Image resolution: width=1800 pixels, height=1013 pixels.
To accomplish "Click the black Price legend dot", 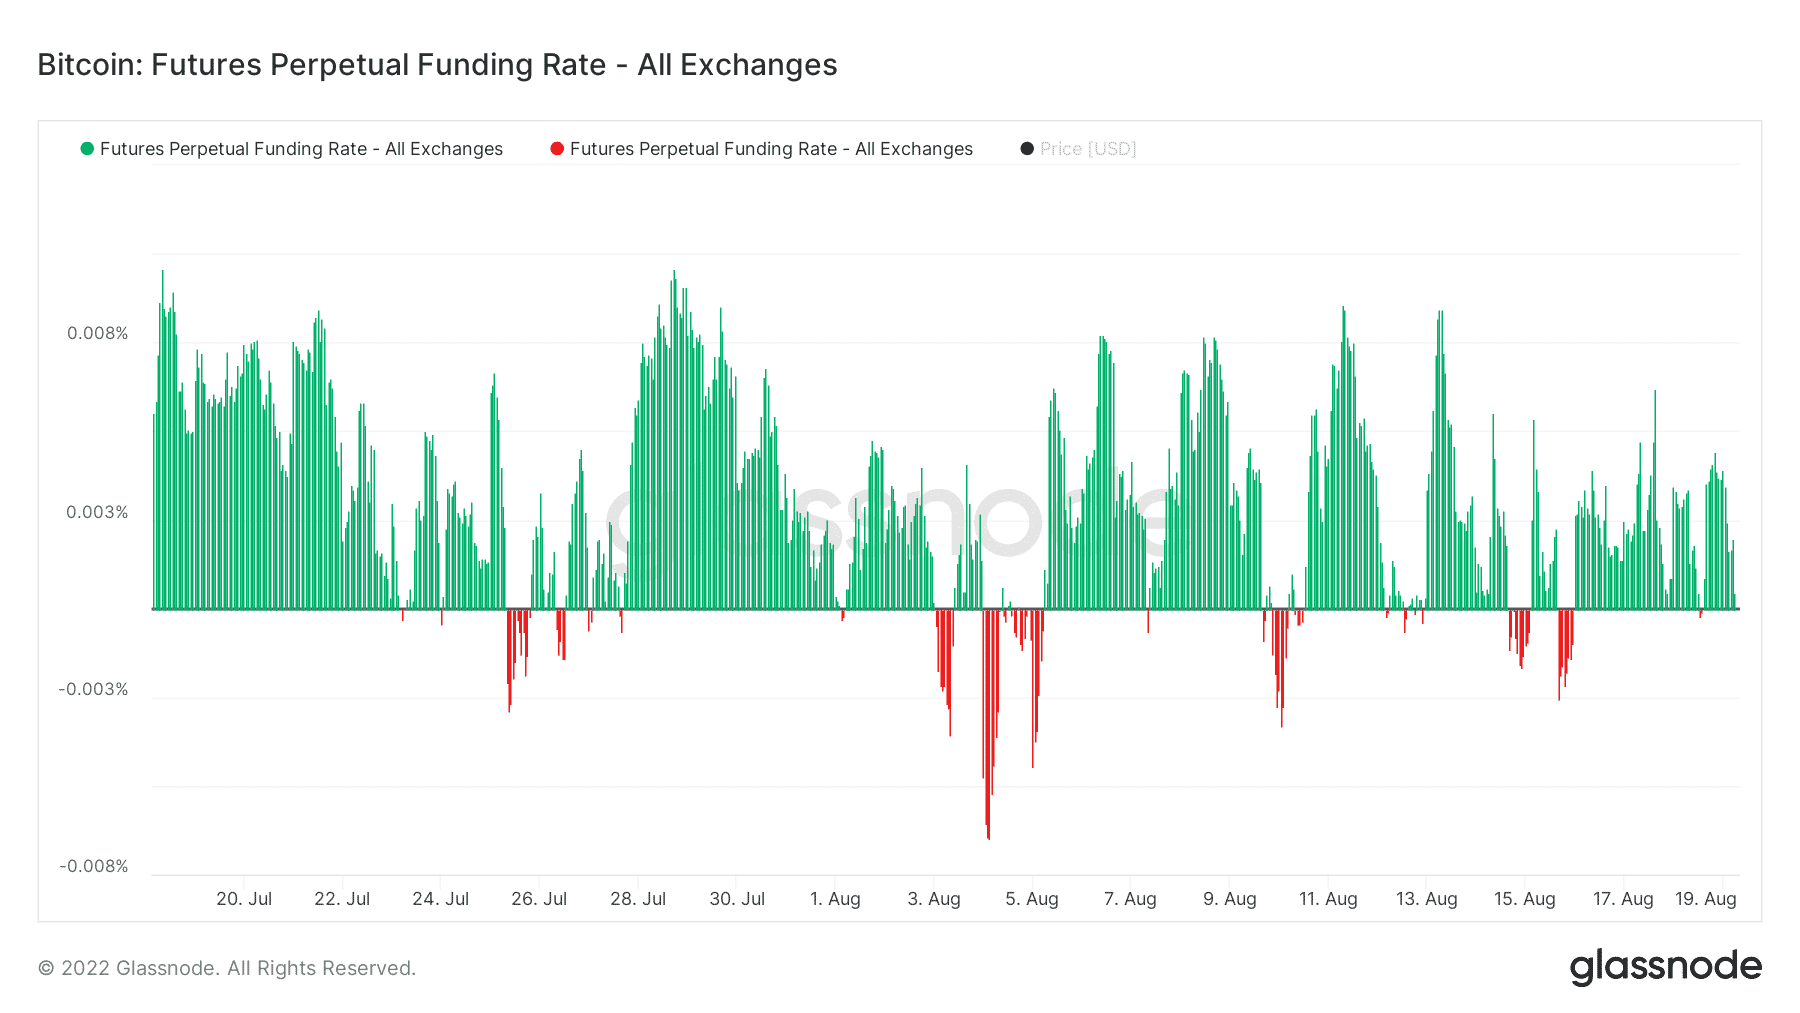I will pyautogui.click(x=1027, y=149).
